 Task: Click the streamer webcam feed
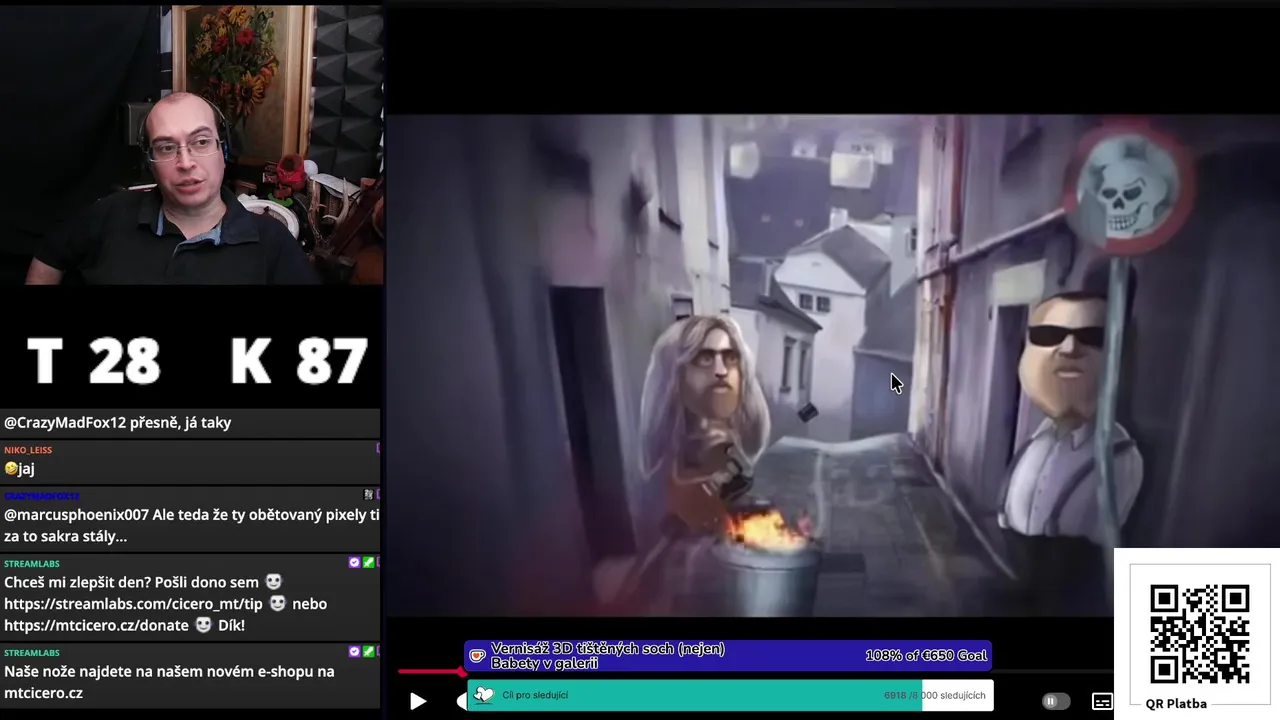(x=191, y=145)
